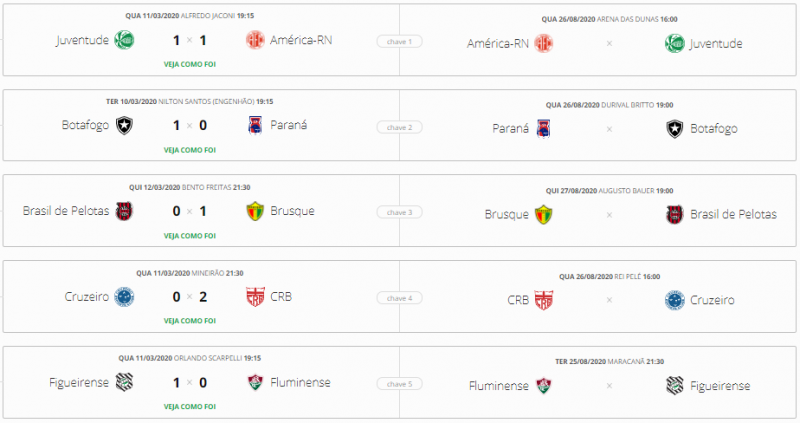Click the América-RN crest beside score 1
This screenshot has height=423, width=800.
click(255, 41)
